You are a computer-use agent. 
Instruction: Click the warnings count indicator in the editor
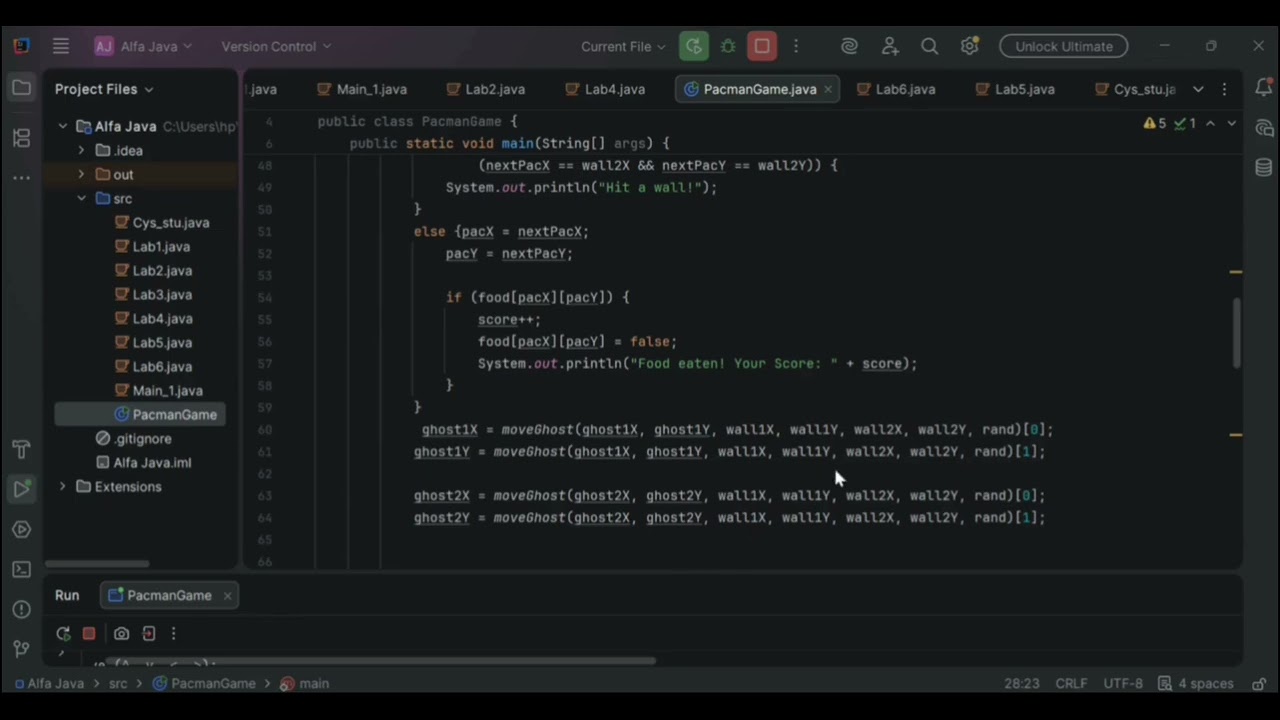[1155, 123]
